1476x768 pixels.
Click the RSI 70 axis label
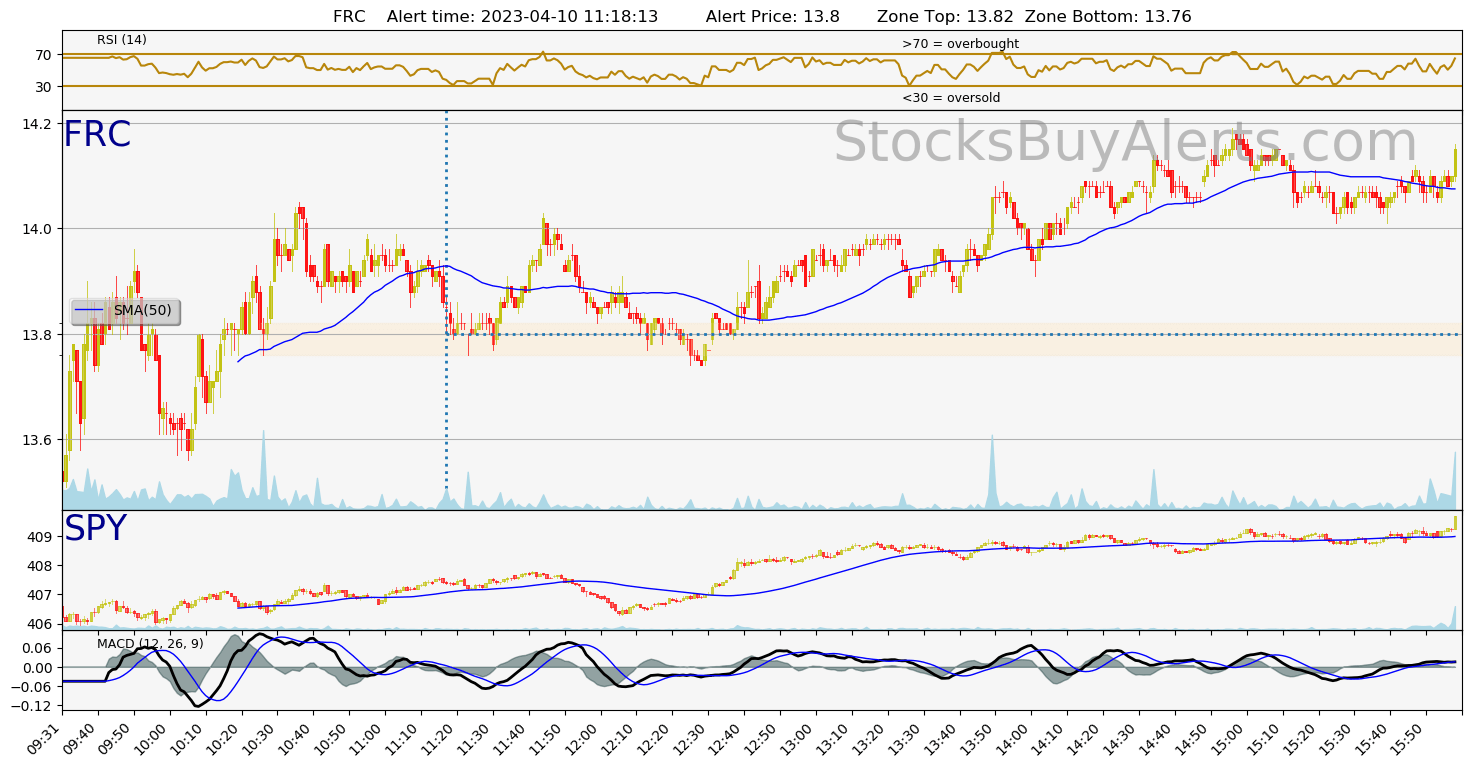point(44,55)
